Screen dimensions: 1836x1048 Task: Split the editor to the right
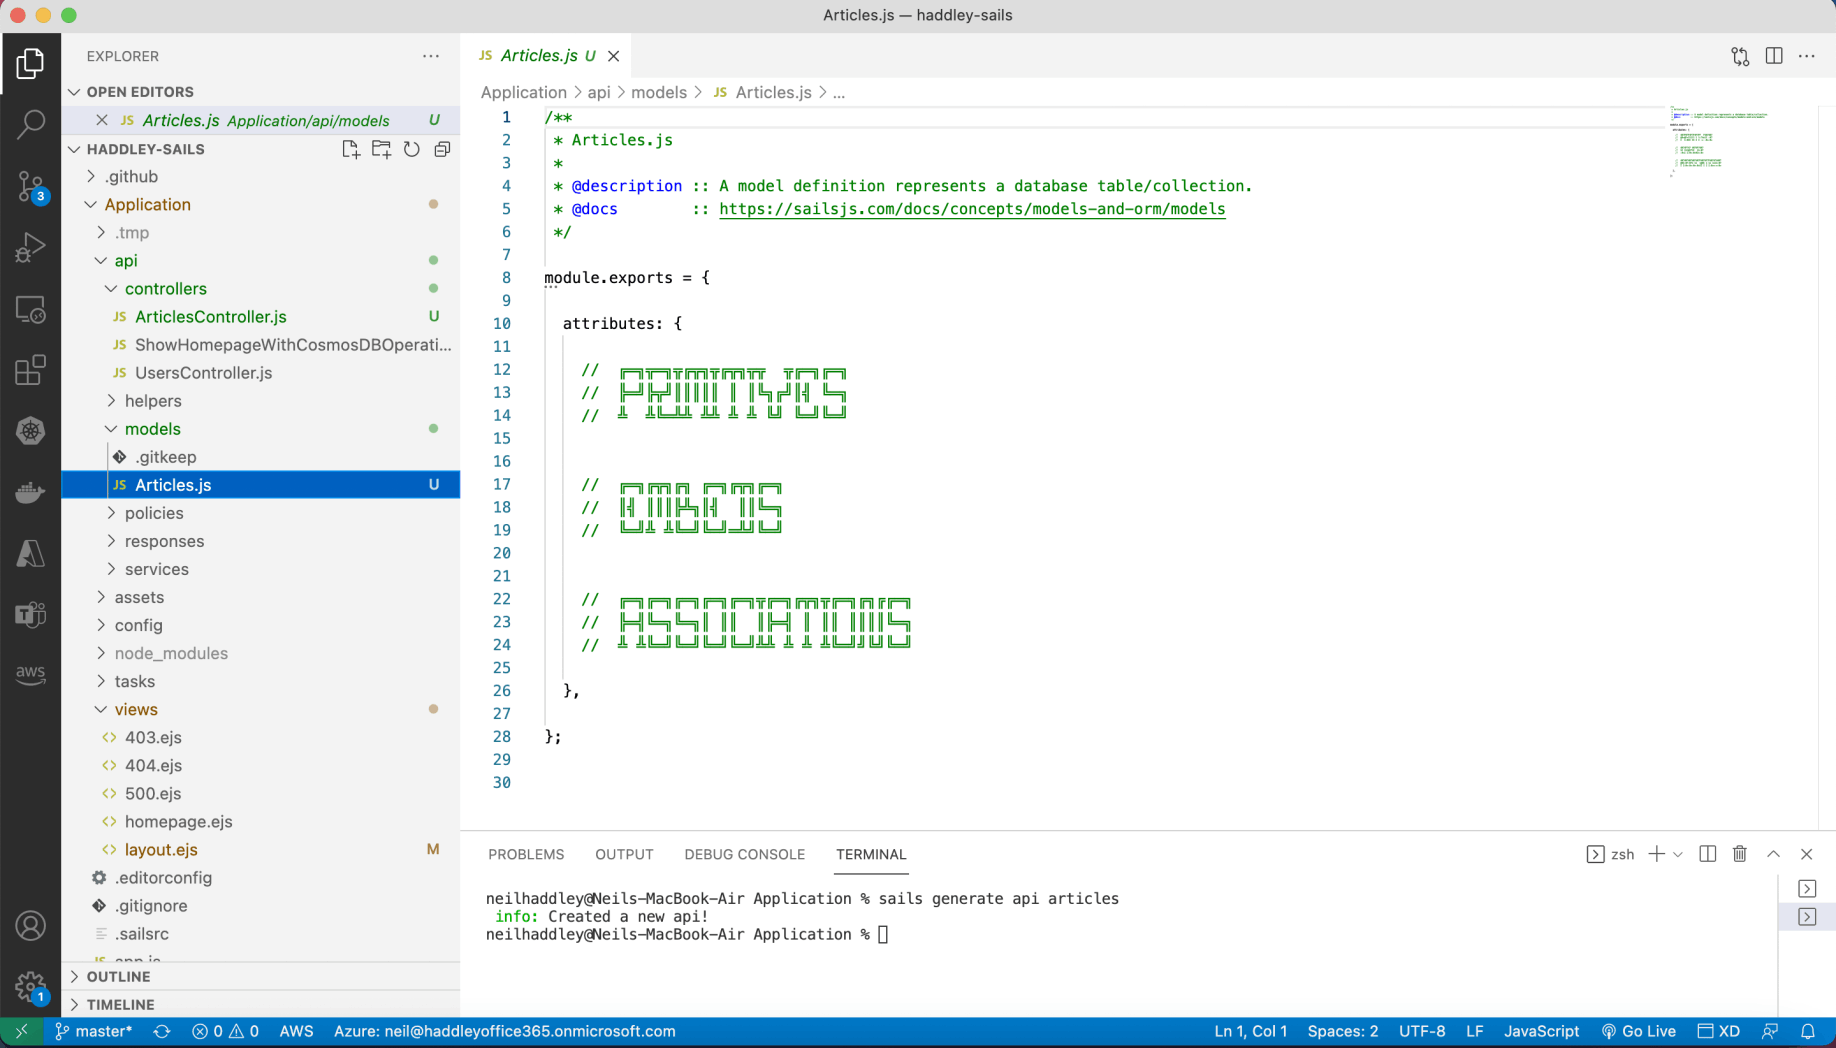pyautogui.click(x=1774, y=56)
